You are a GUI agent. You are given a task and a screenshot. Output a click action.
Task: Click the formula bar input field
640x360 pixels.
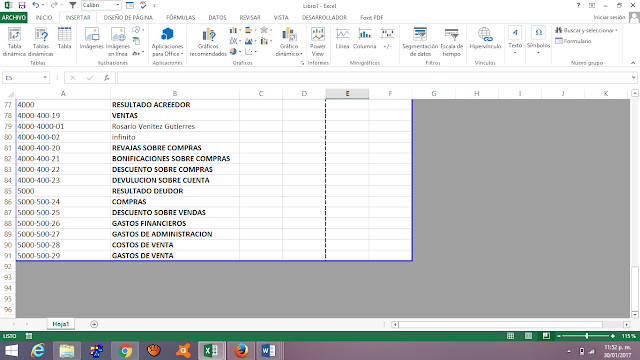pos(373,78)
